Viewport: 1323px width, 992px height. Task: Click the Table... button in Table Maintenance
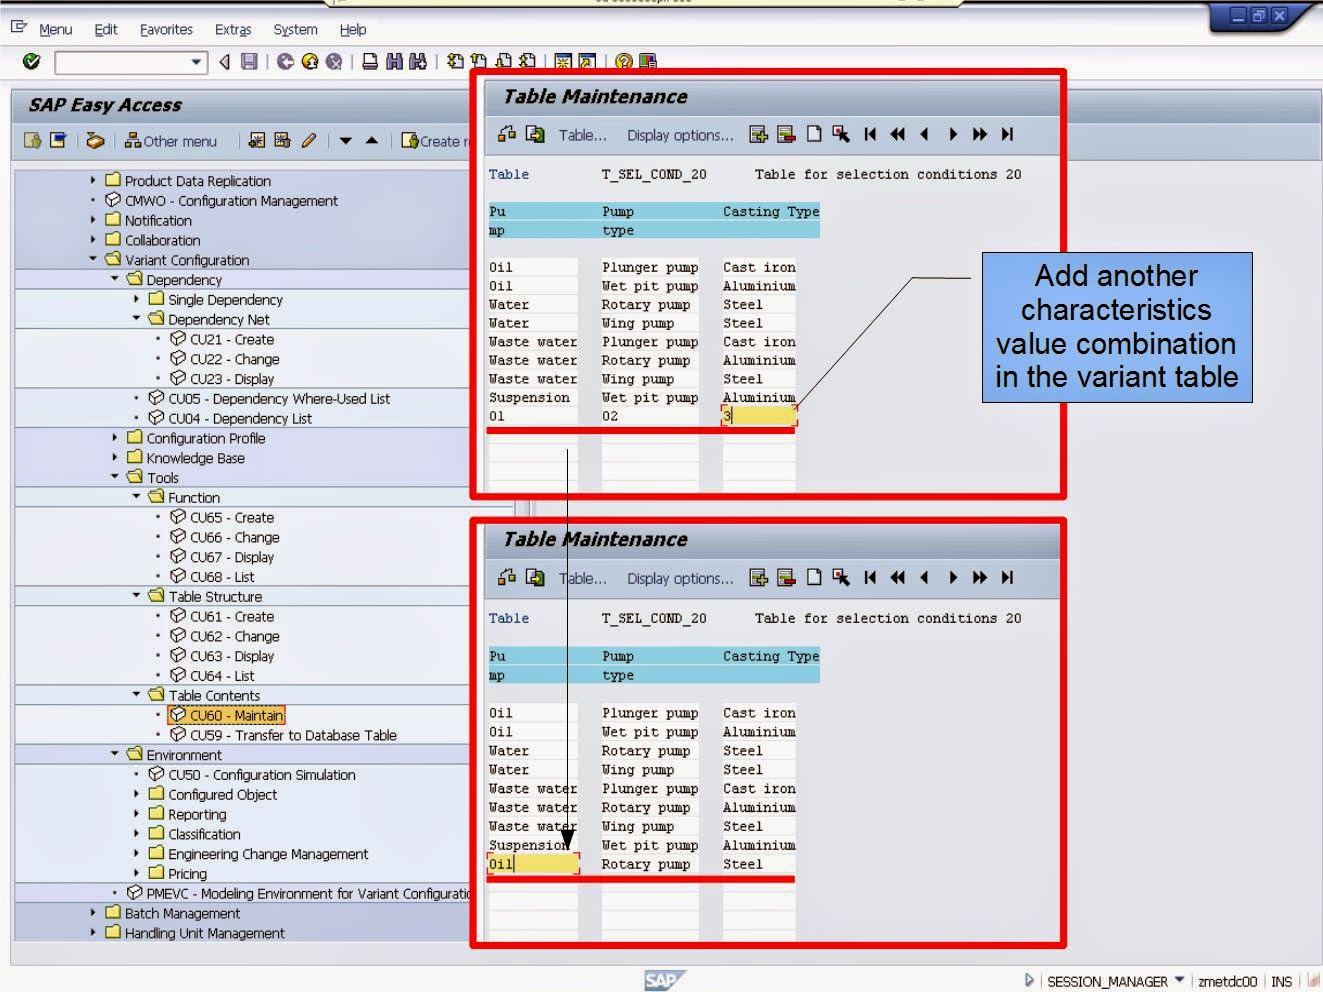point(583,134)
